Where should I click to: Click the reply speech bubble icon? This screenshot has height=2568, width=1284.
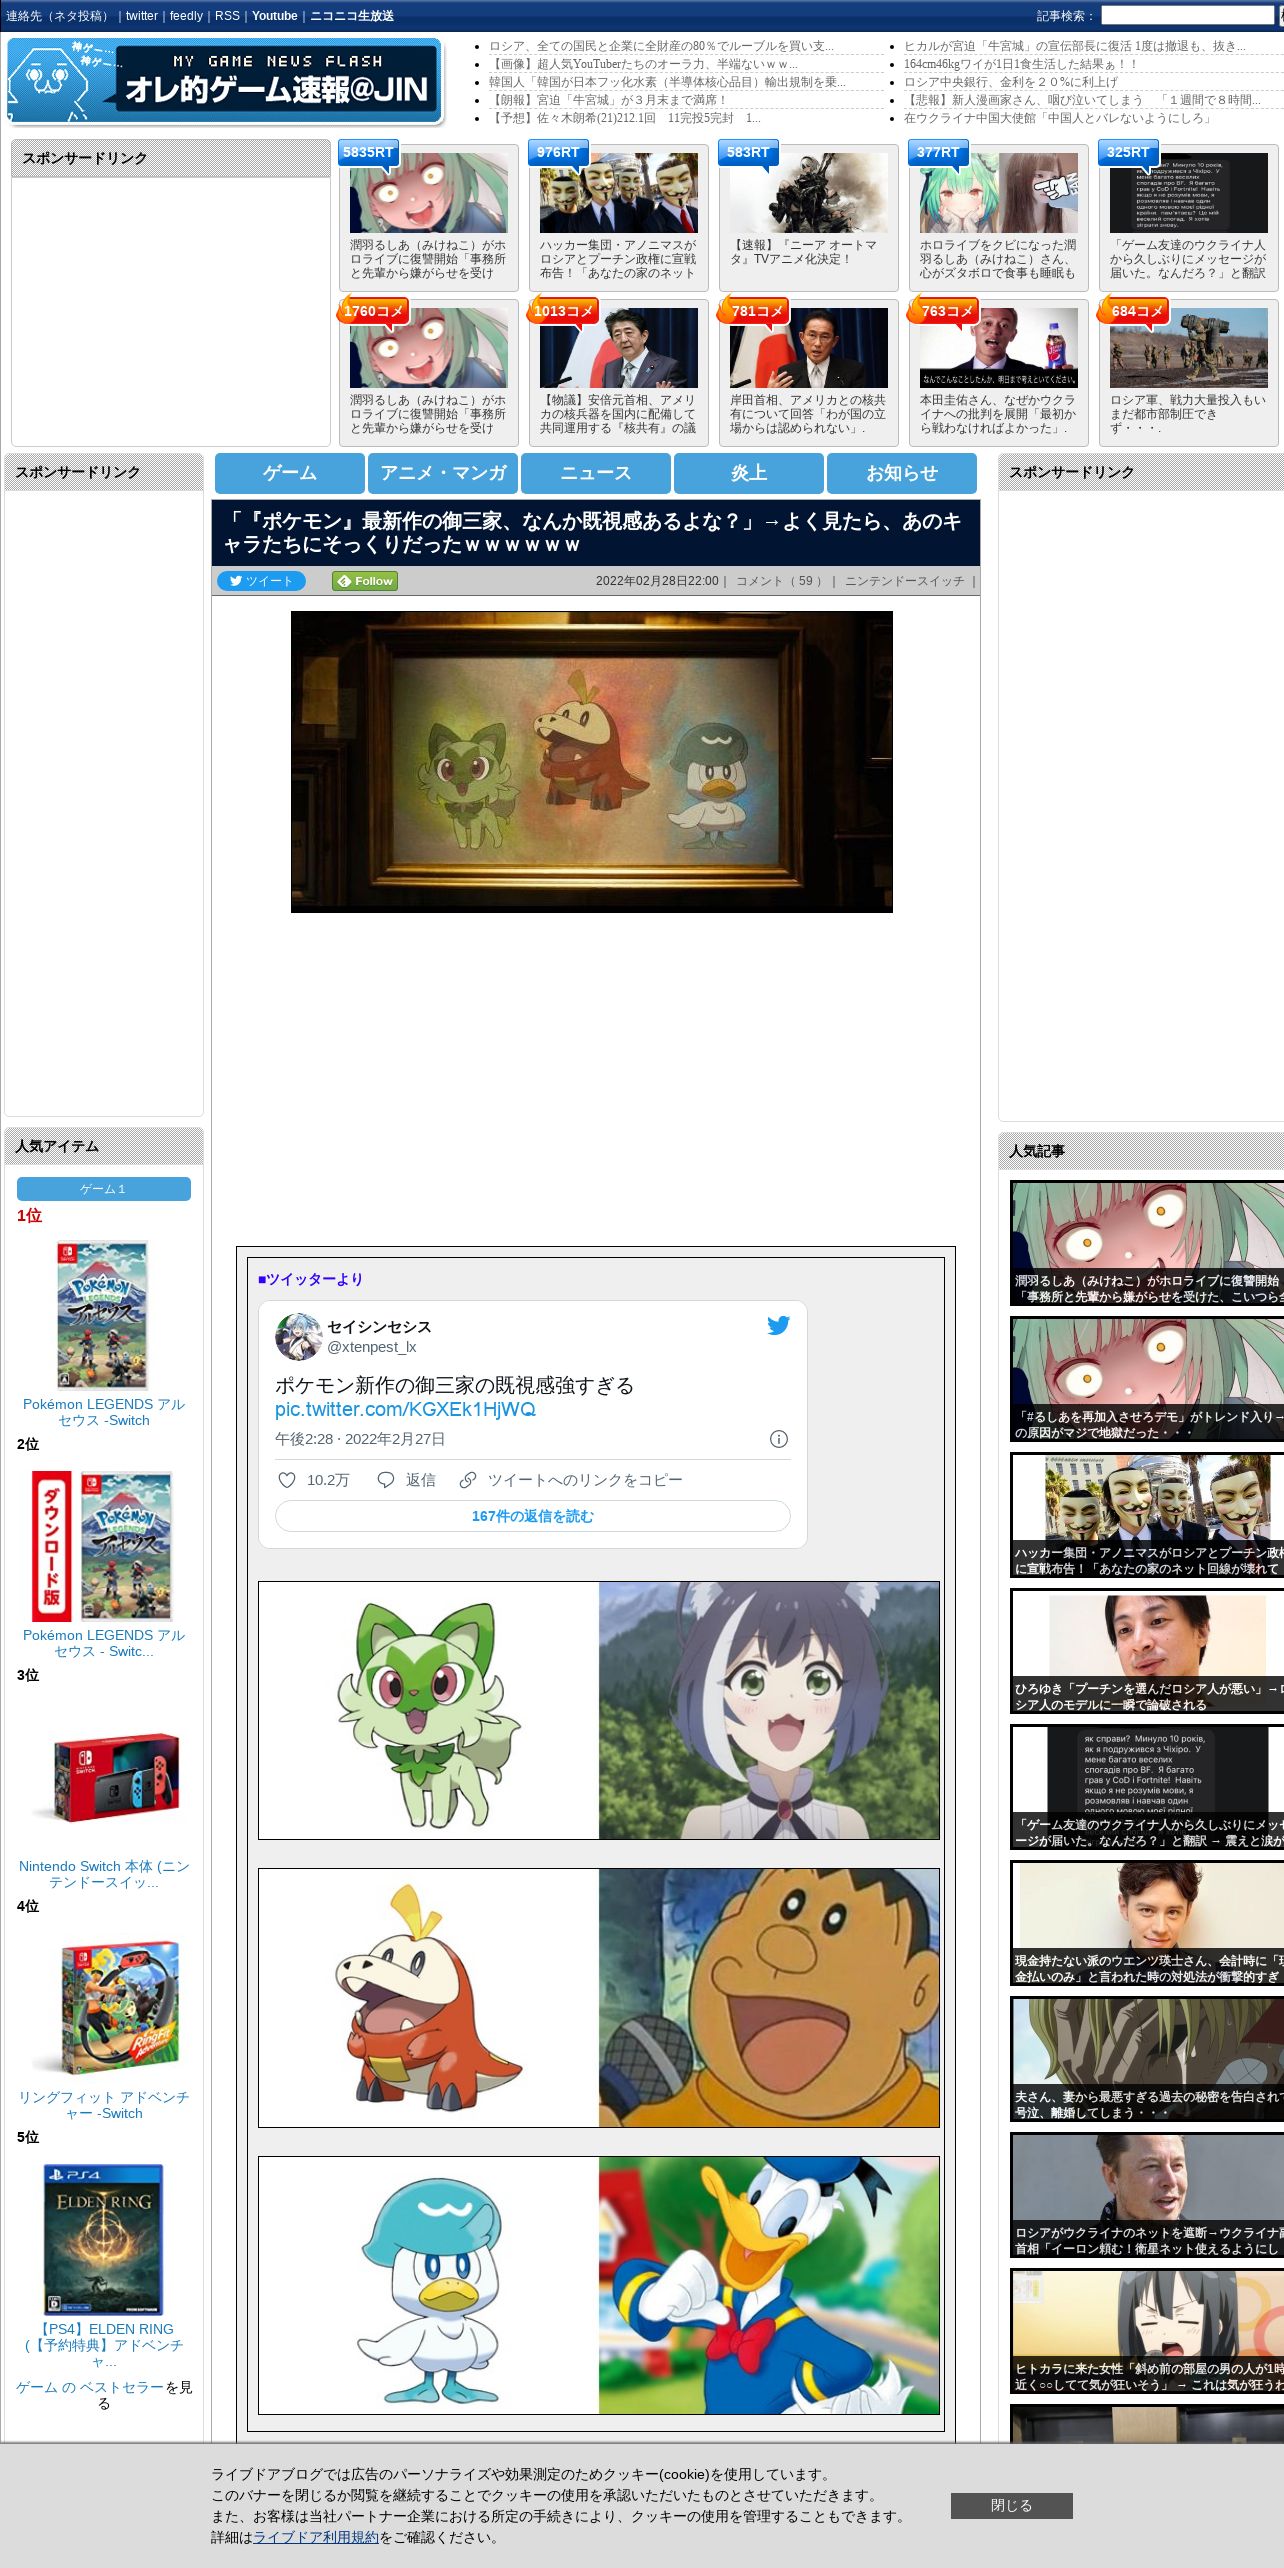(385, 1480)
